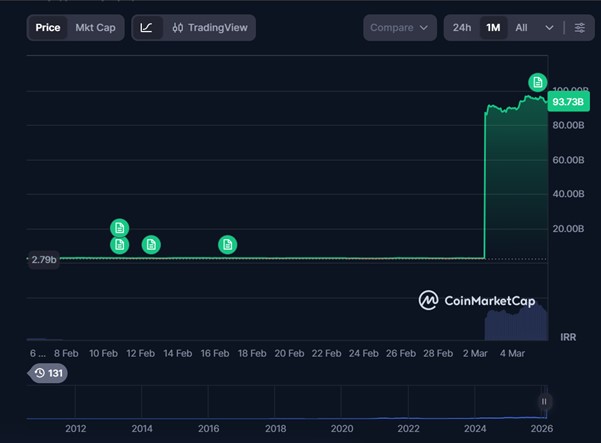601x443 pixels.
Task: Click the 131 history clock badge
Action: [x=48, y=373]
